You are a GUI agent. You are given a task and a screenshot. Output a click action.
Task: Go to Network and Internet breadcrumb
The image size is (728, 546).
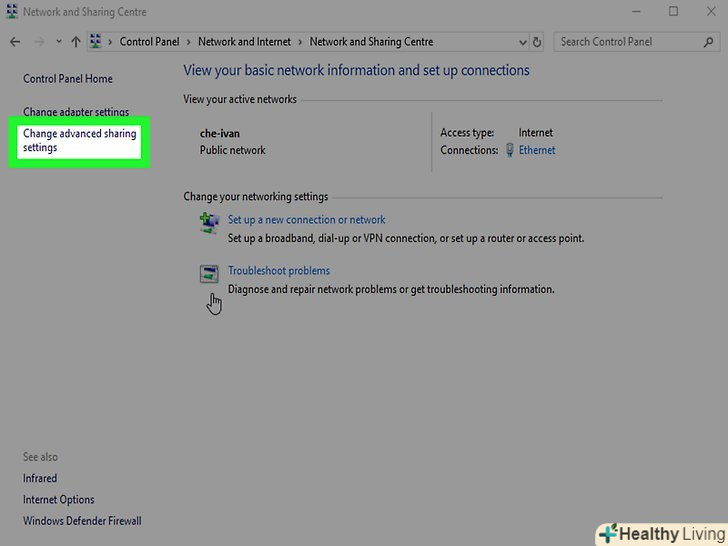pos(244,42)
